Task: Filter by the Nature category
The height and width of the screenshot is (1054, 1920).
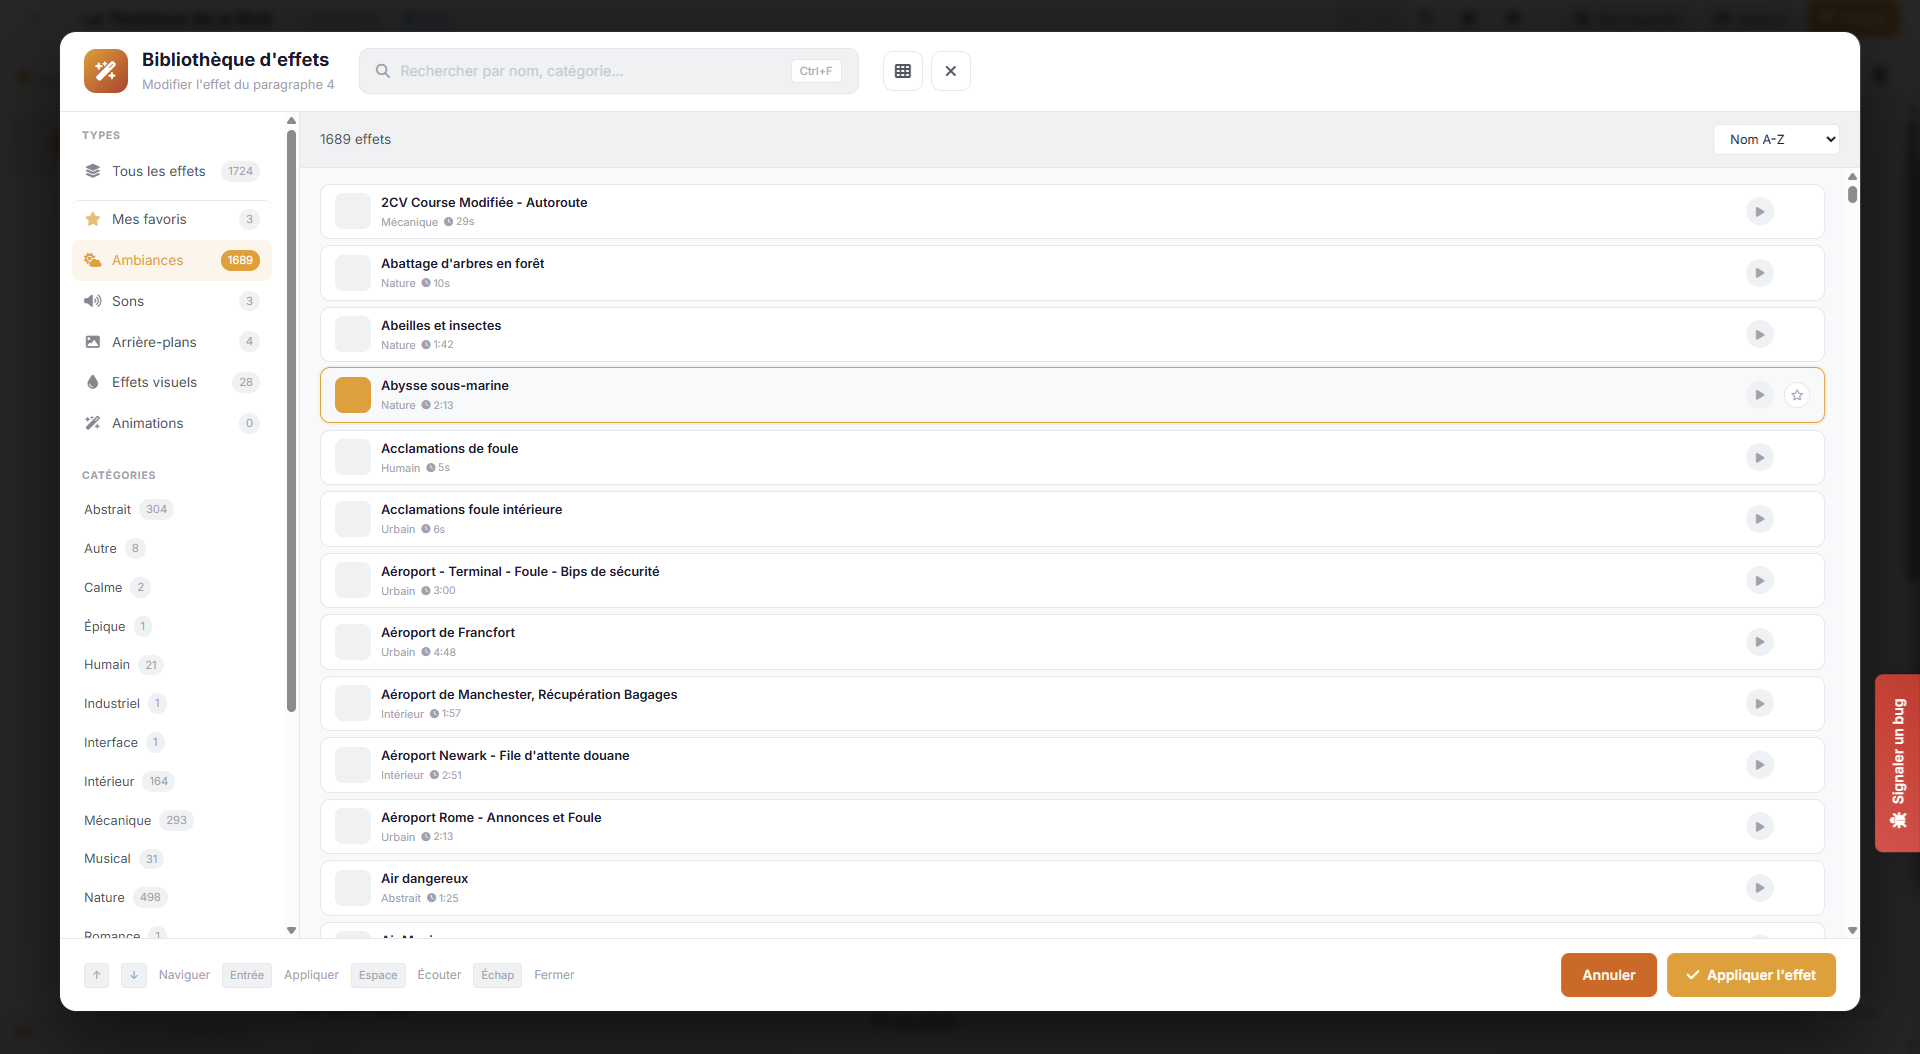Action: pyautogui.click(x=105, y=897)
